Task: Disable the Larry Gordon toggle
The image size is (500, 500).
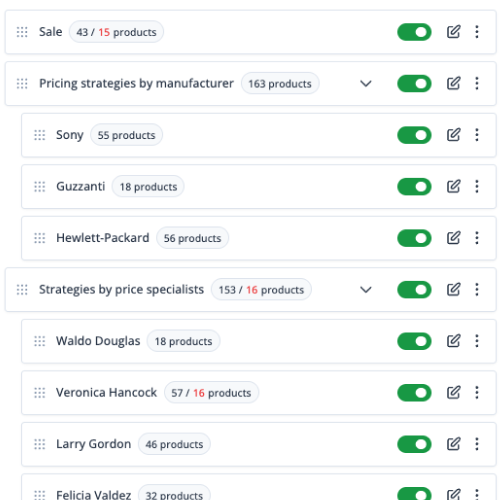Action: point(414,444)
